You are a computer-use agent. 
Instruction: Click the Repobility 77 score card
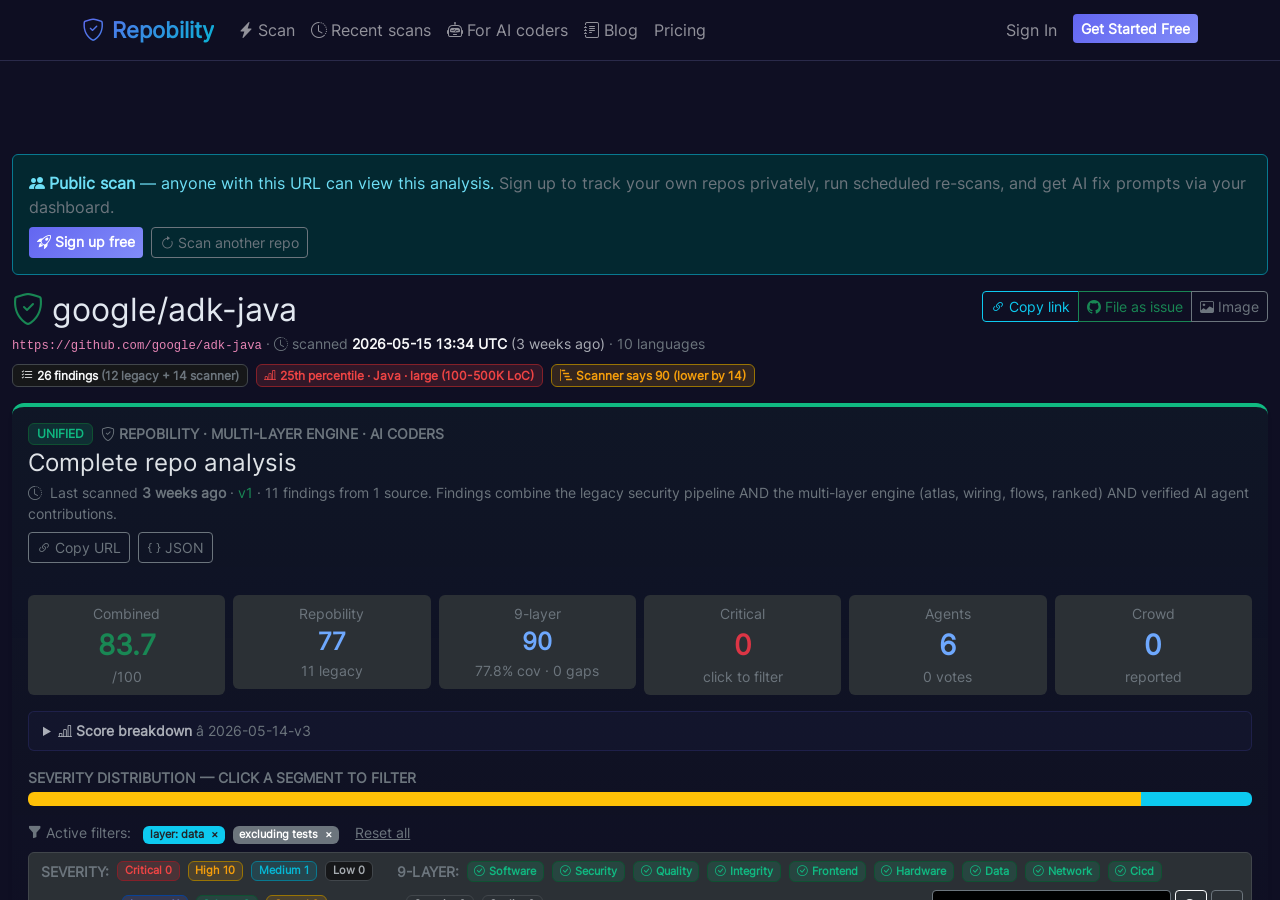(x=332, y=642)
